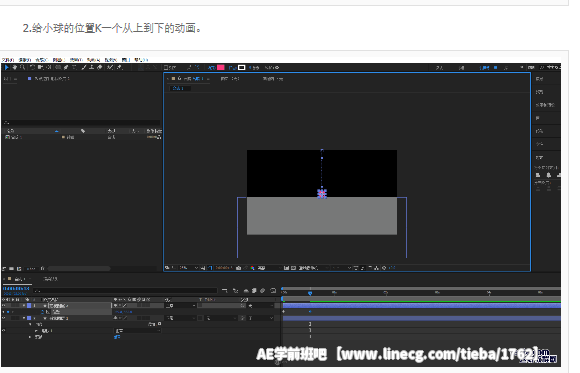Collapse the second layer's disclosure triangle

[24, 318]
